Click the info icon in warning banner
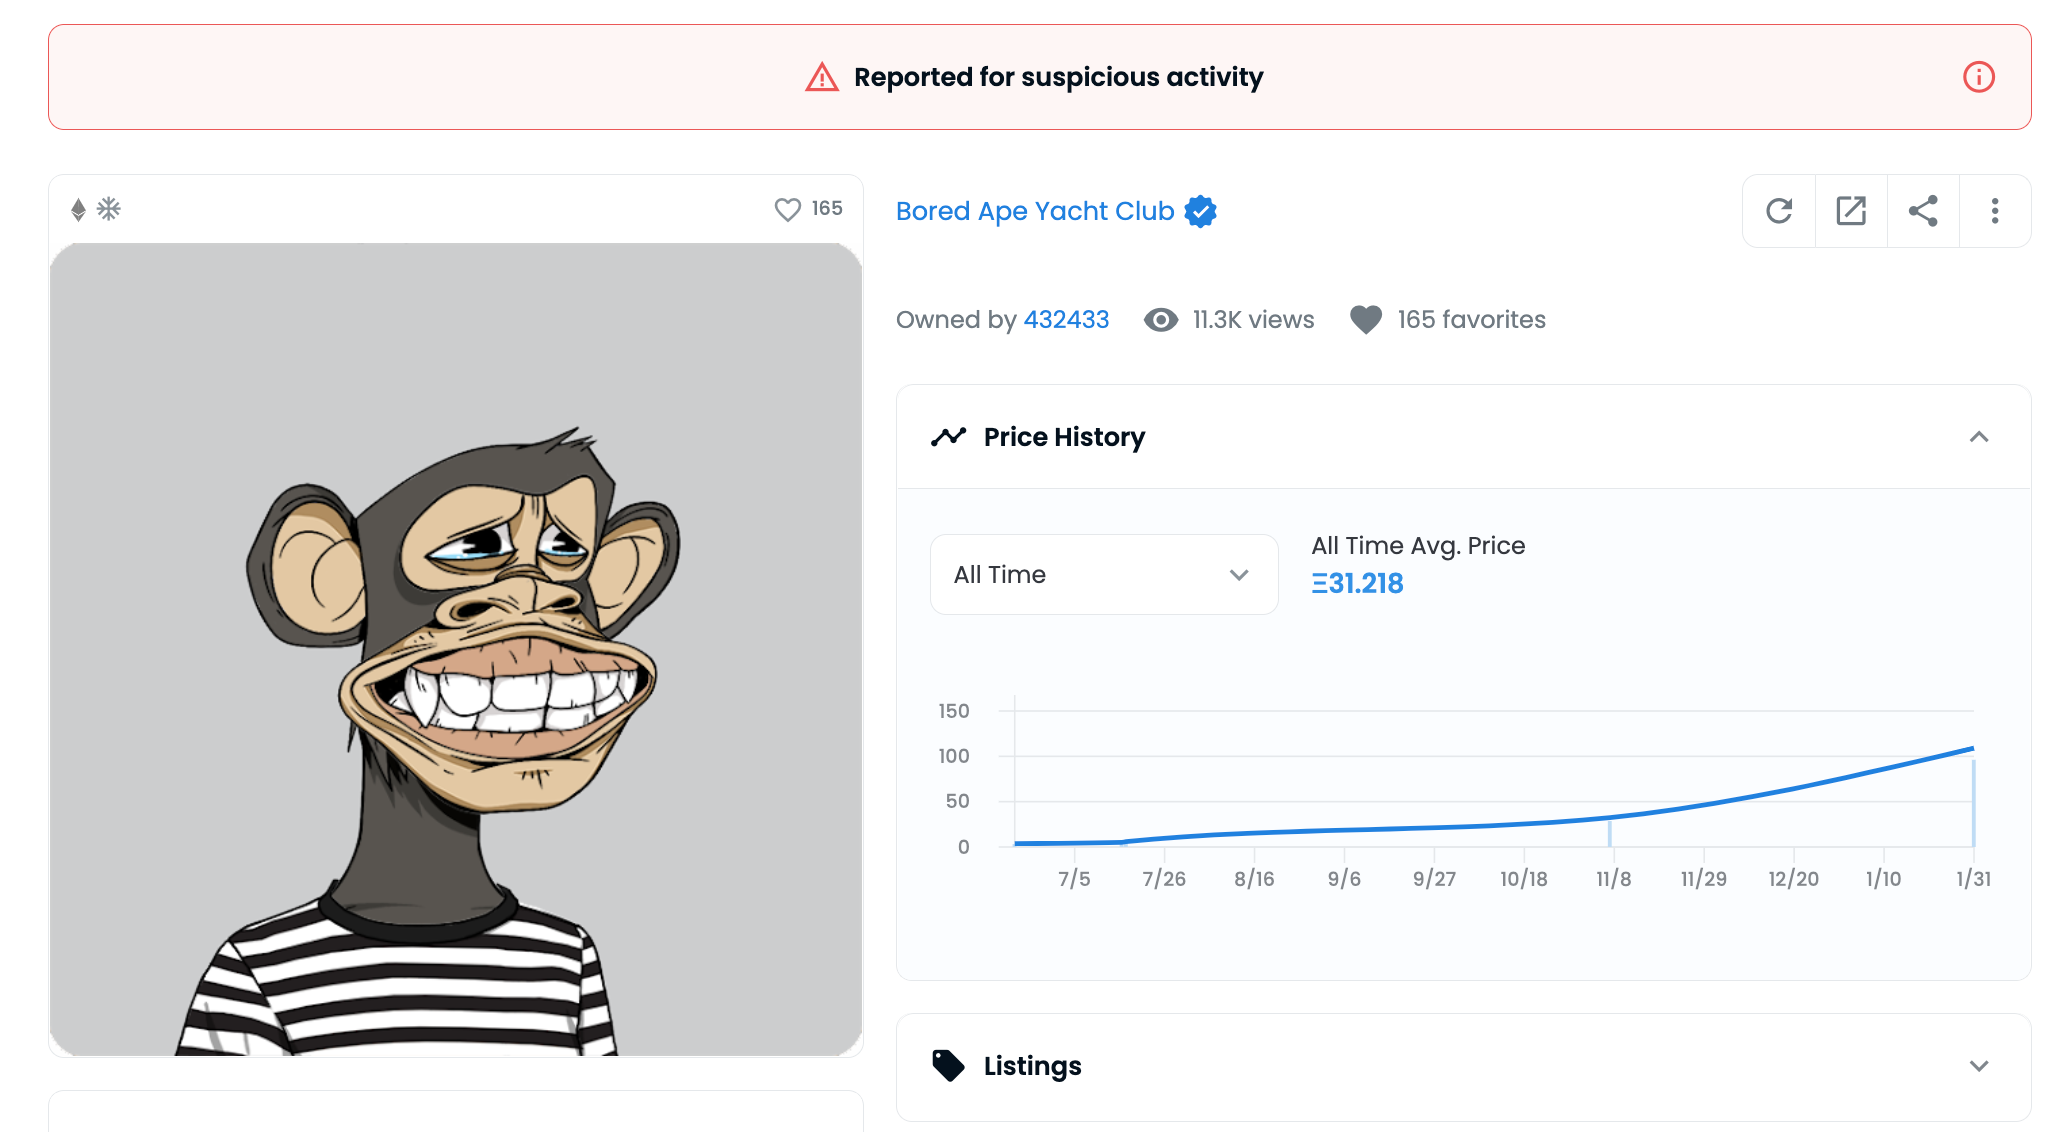Viewport: 2056px width, 1132px height. click(x=1979, y=77)
